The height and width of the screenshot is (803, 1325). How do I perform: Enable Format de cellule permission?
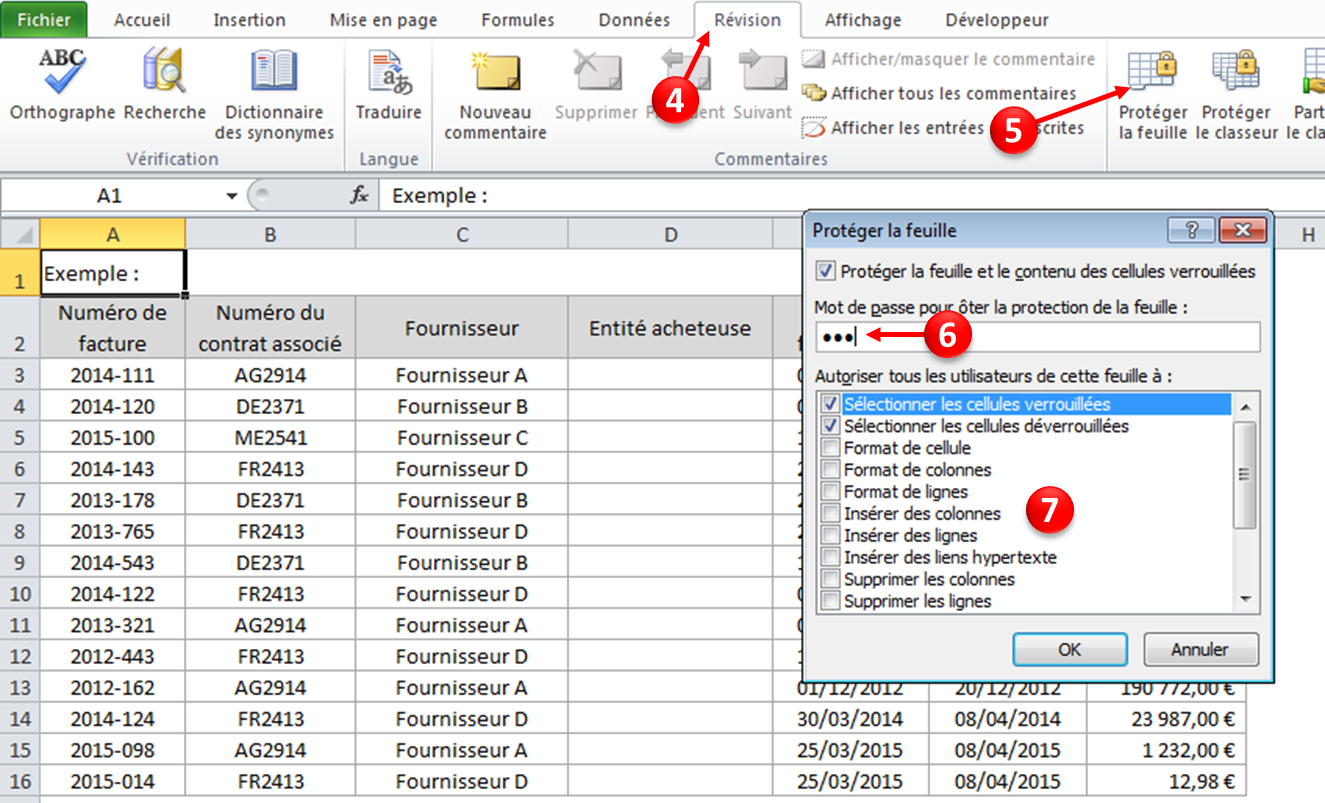[828, 448]
